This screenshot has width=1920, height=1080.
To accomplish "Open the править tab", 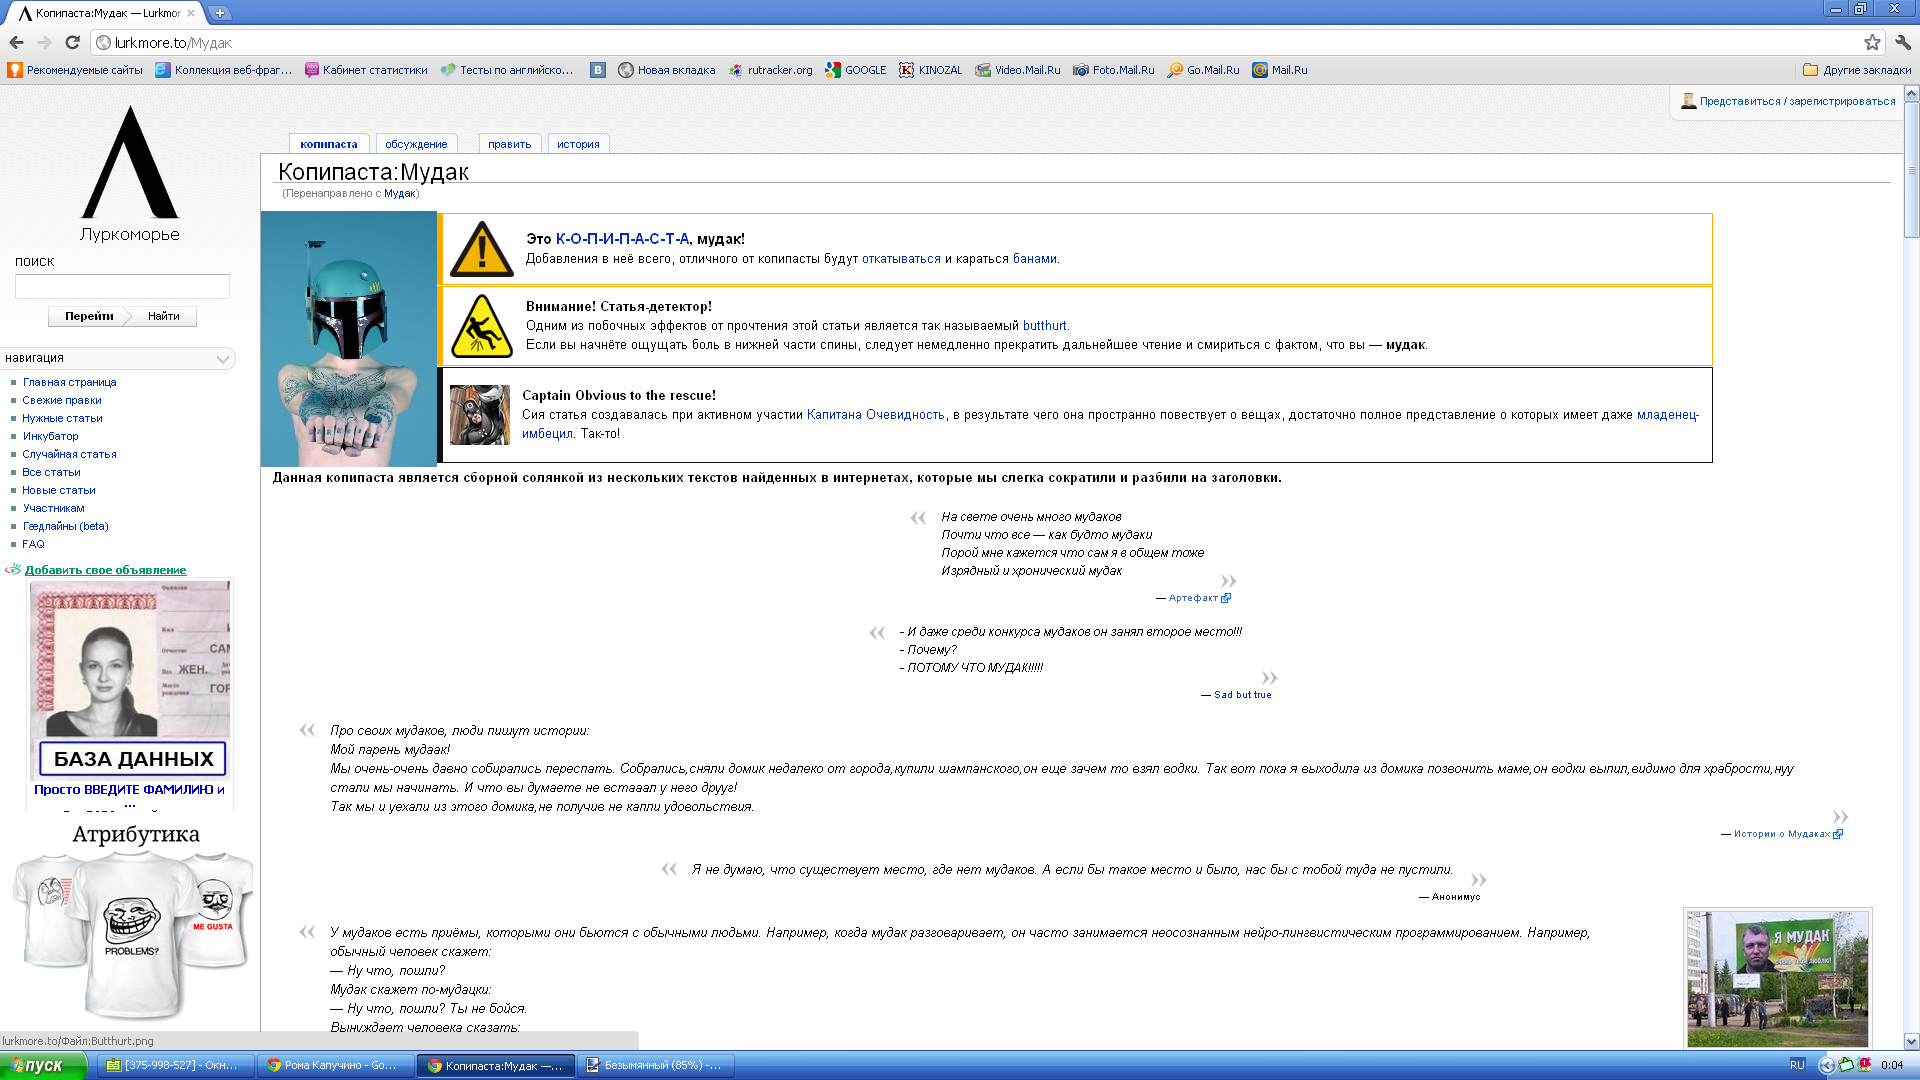I will pyautogui.click(x=510, y=144).
